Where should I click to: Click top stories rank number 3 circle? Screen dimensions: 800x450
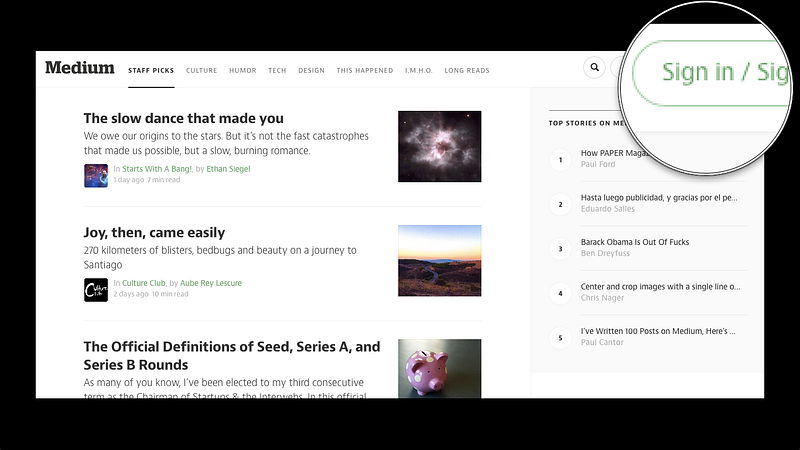pos(560,248)
